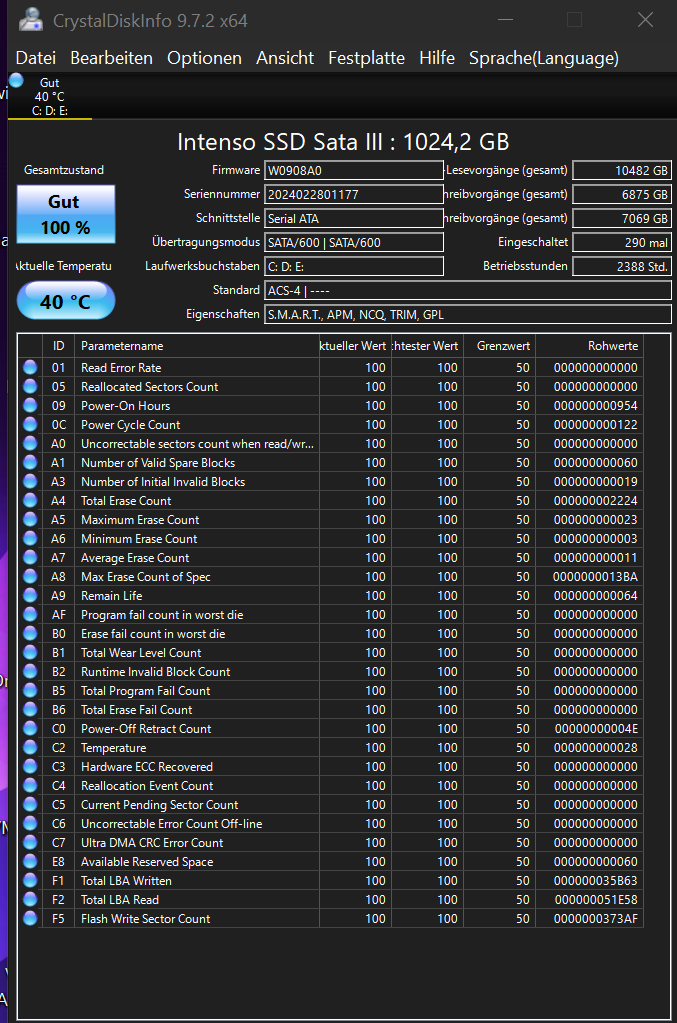Click the Grenzwert column header

[500, 346]
